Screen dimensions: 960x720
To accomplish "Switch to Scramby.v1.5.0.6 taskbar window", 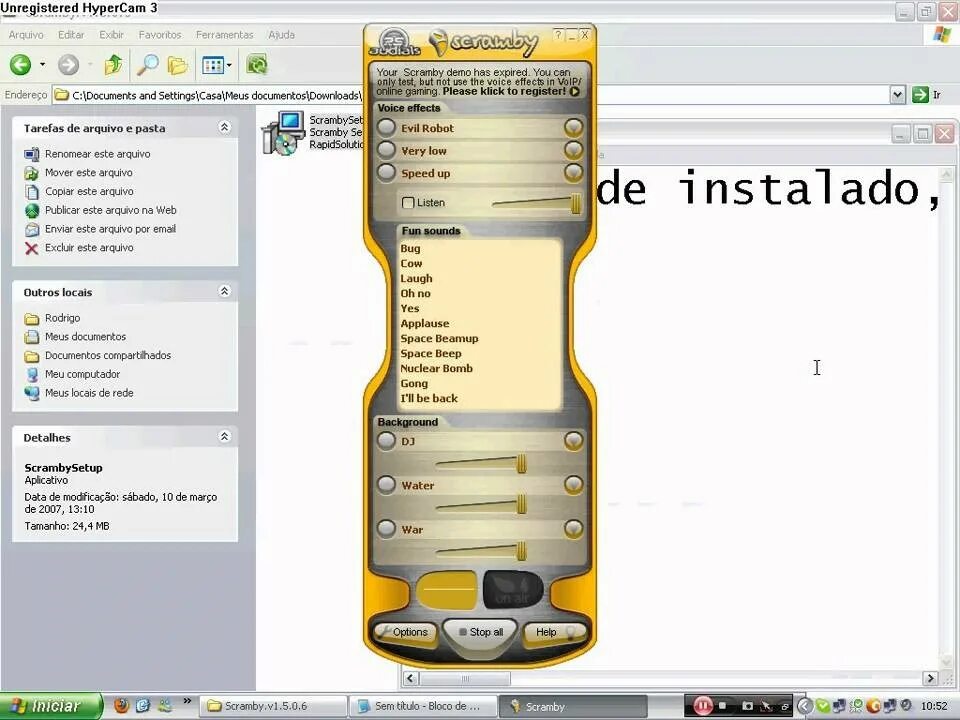I will point(273,706).
